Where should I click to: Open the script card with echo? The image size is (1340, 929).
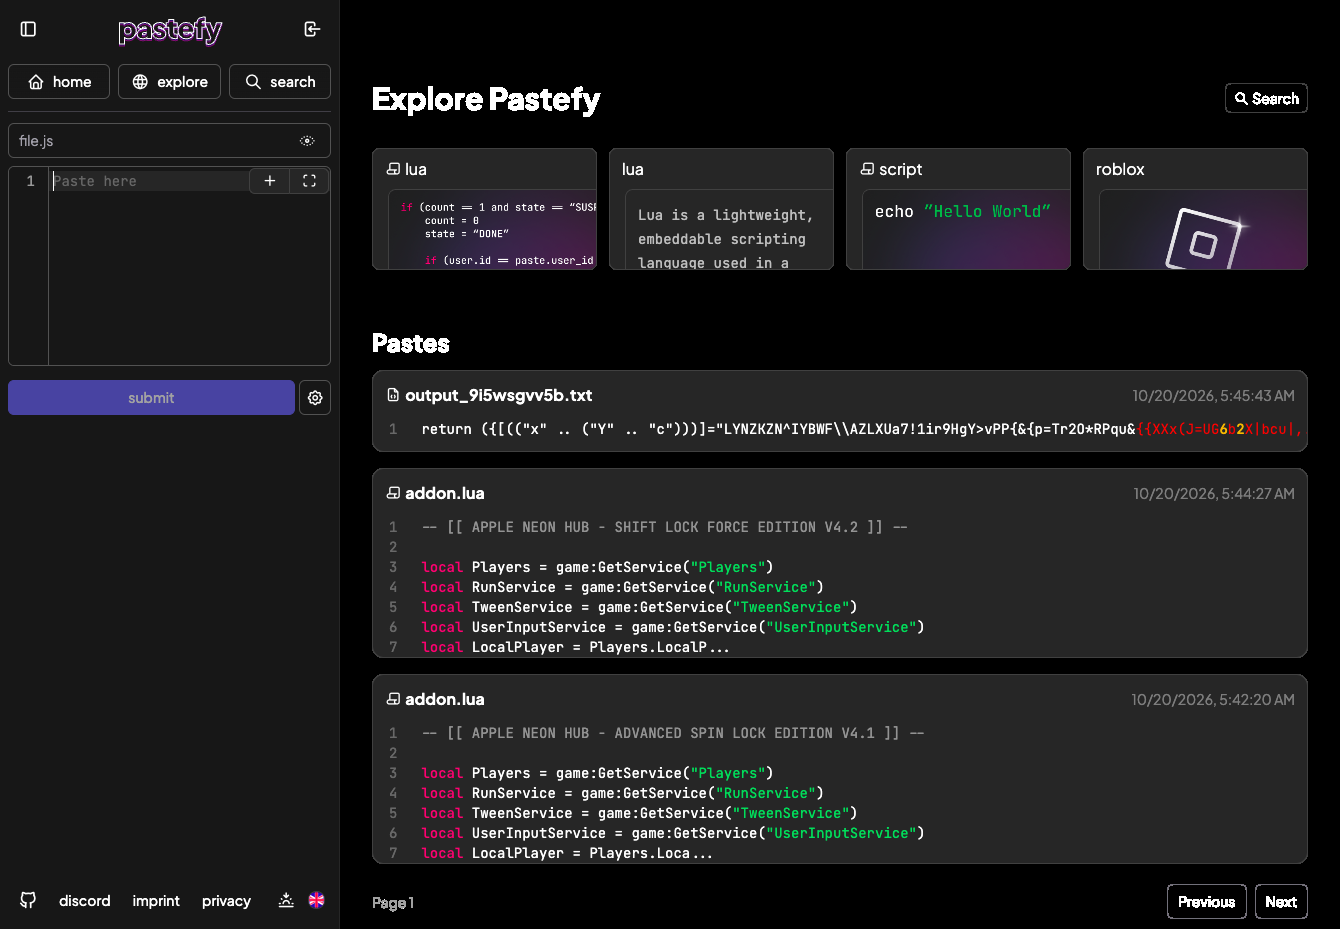coord(958,209)
